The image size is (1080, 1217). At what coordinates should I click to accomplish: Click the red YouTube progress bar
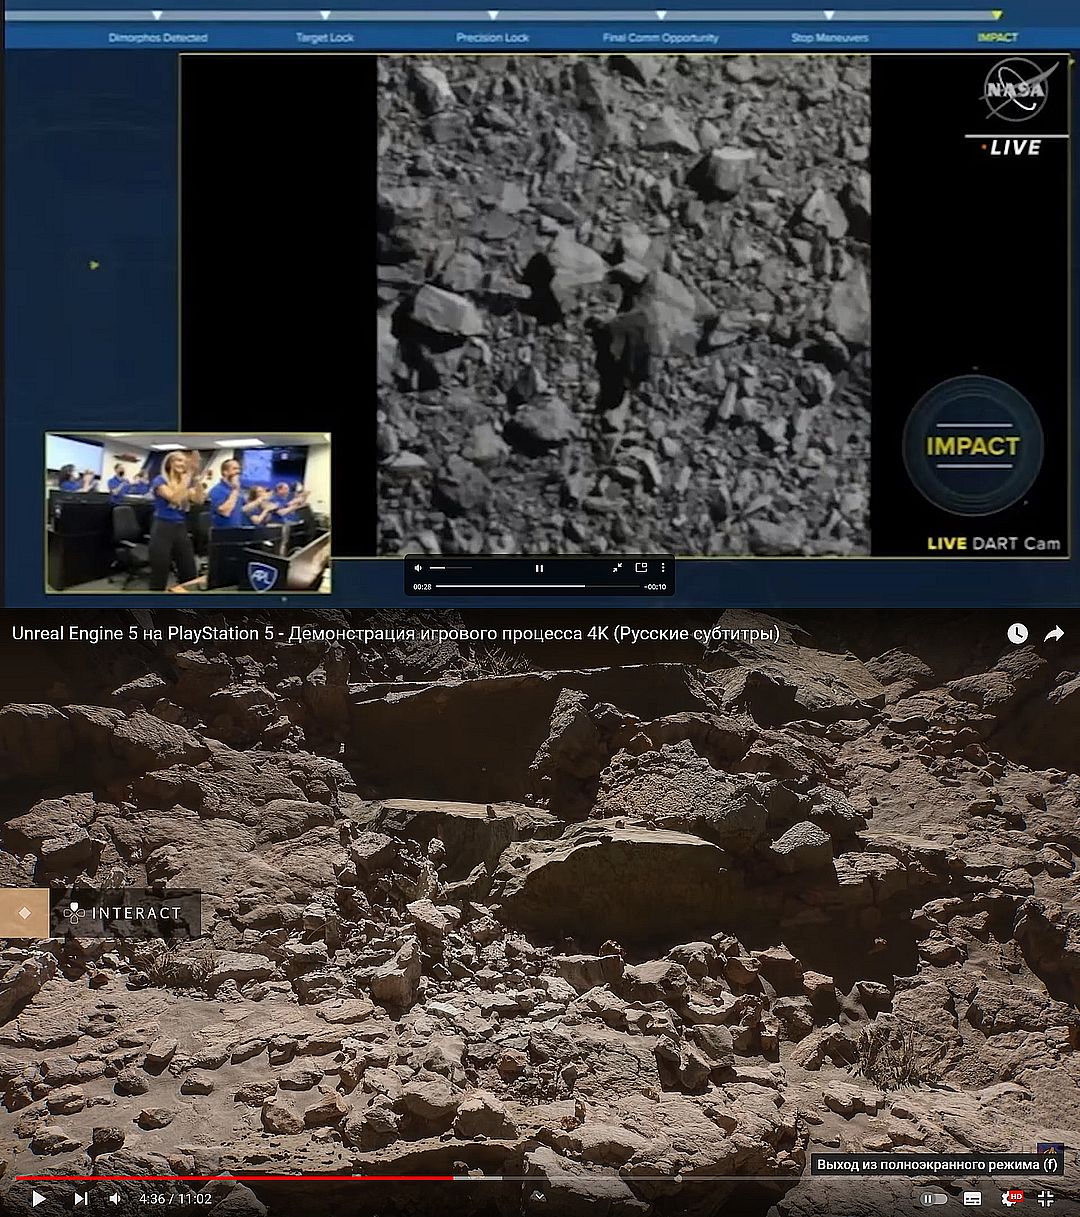tap(234, 1178)
